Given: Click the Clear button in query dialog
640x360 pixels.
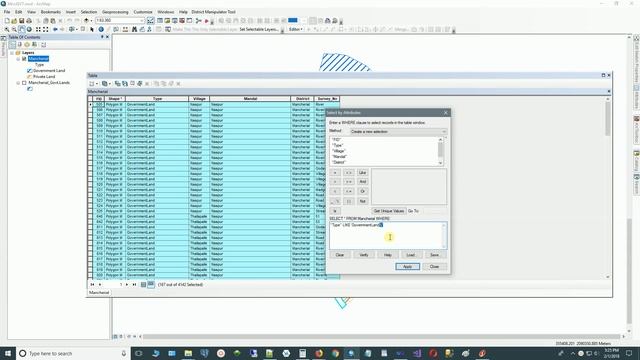Looking at the screenshot, I should click(x=340, y=255).
